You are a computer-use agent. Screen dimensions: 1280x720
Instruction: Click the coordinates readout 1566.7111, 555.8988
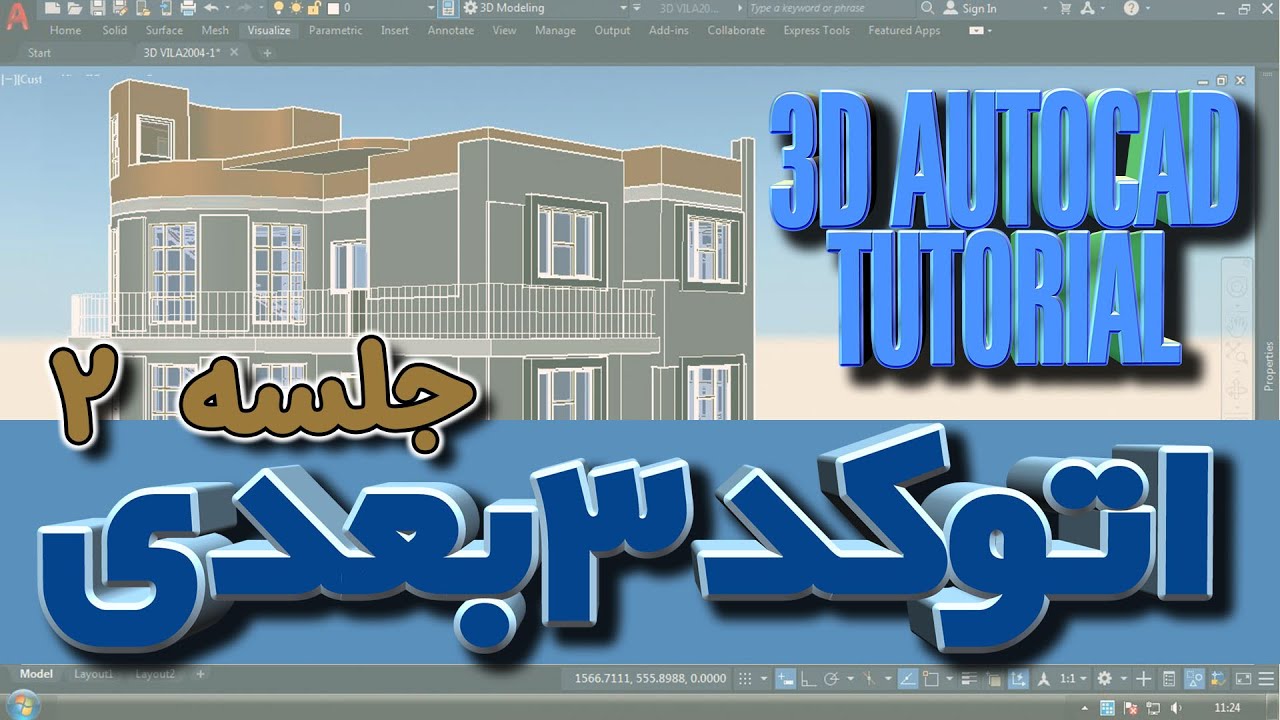coord(650,678)
